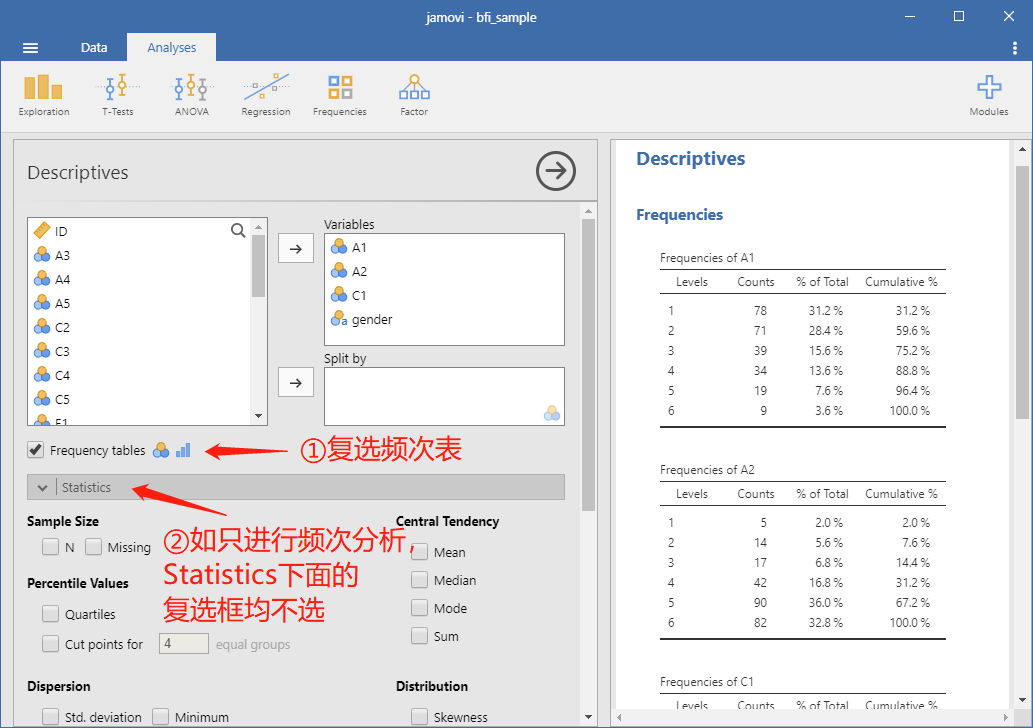Select C1 in the Variables box
This screenshot has height=728, width=1033.
tap(444, 295)
